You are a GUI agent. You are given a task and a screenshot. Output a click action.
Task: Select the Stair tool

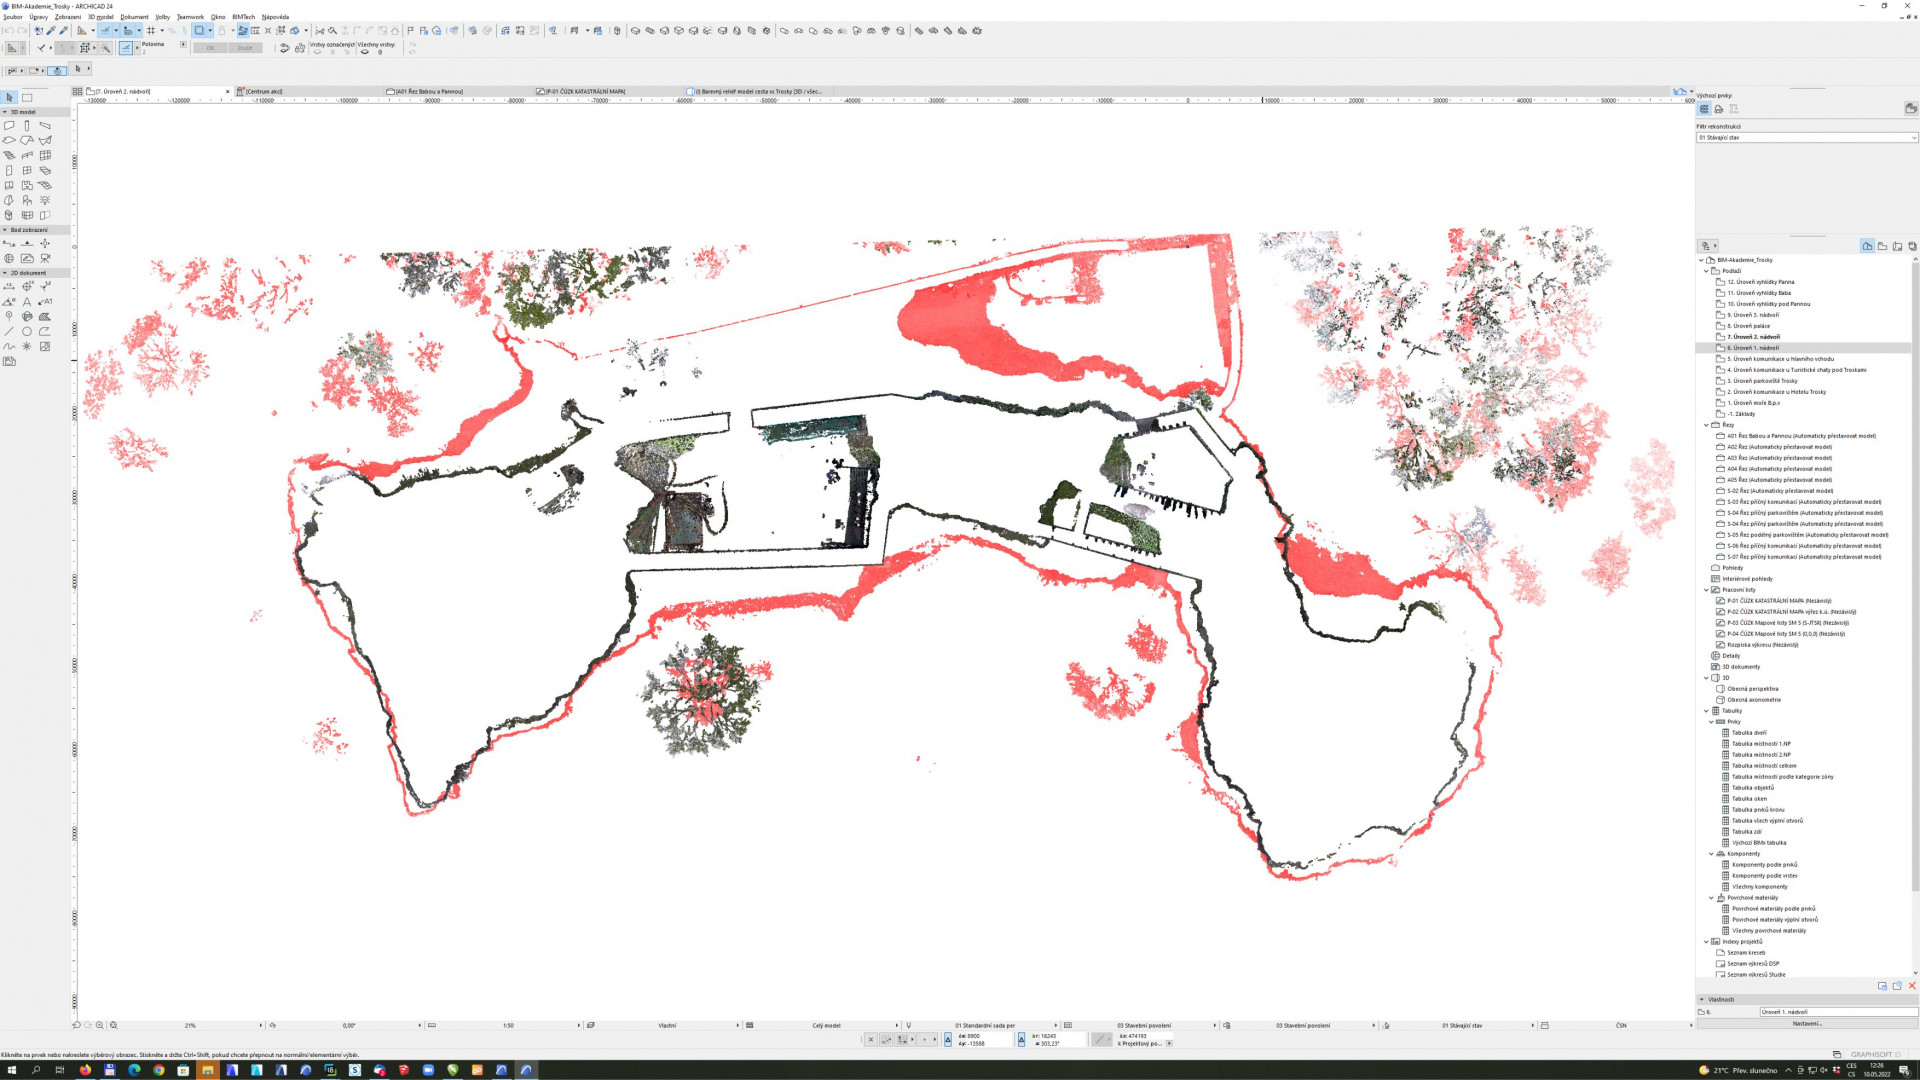[9, 156]
